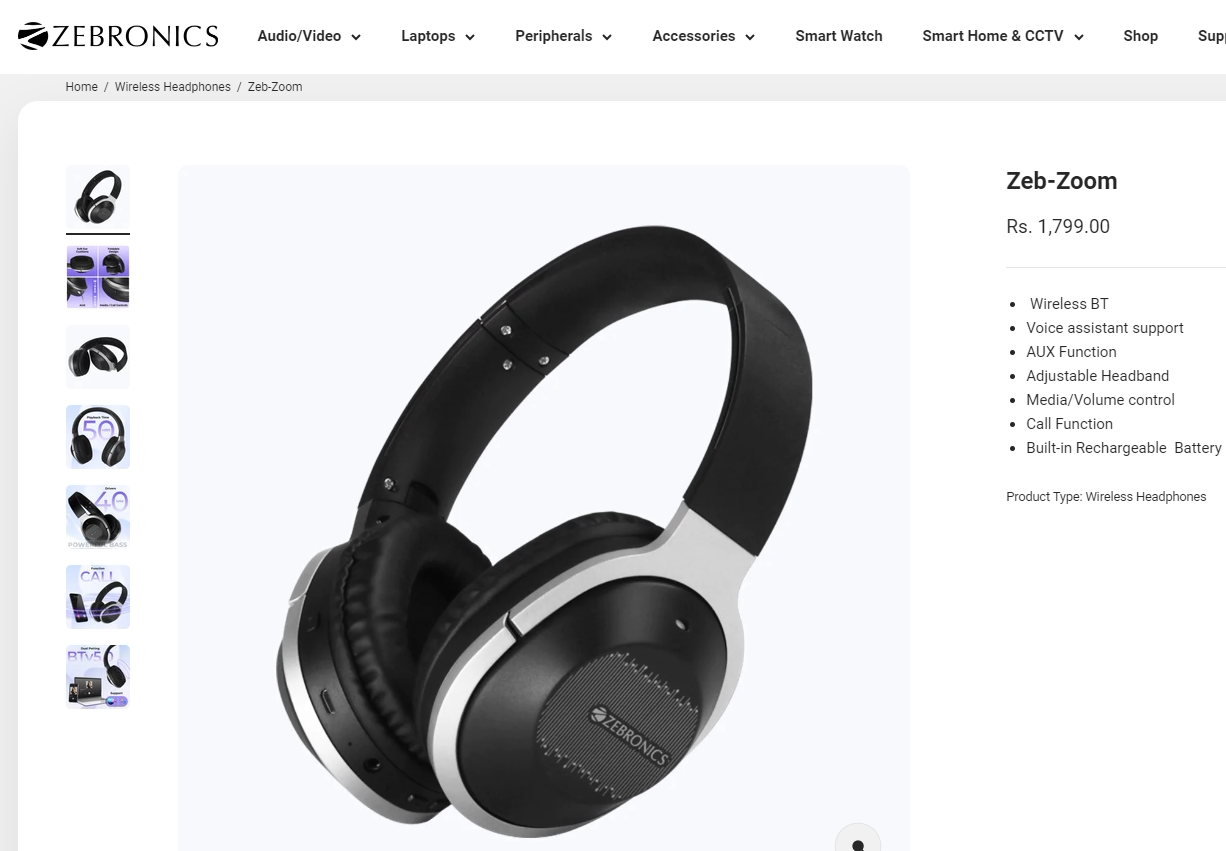Open the Smart Watch menu item

coord(839,36)
